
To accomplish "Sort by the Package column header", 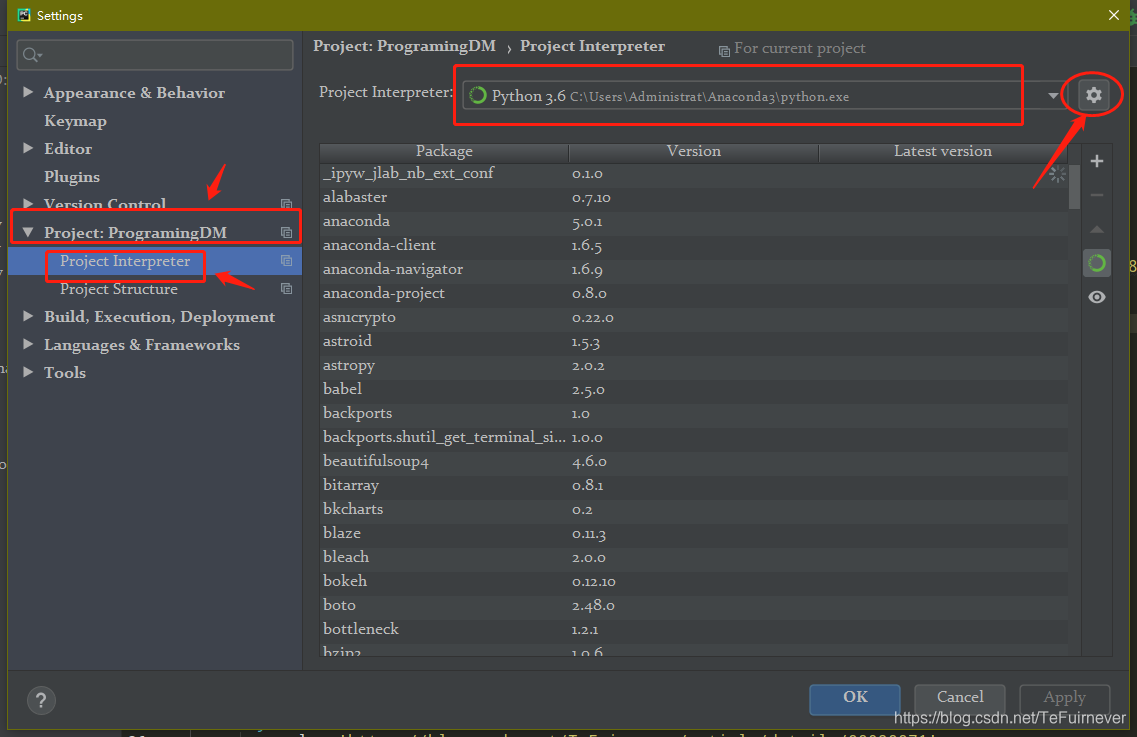I will [444, 152].
